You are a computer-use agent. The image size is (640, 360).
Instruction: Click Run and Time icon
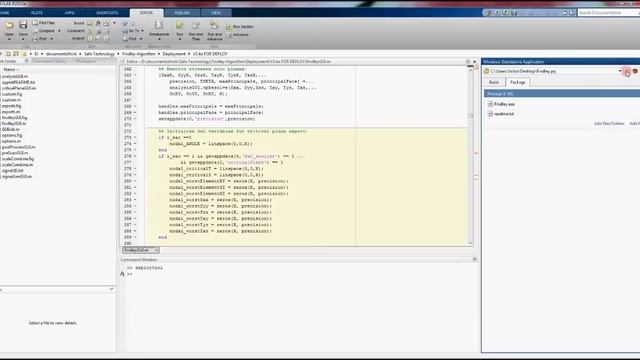click(196, 26)
